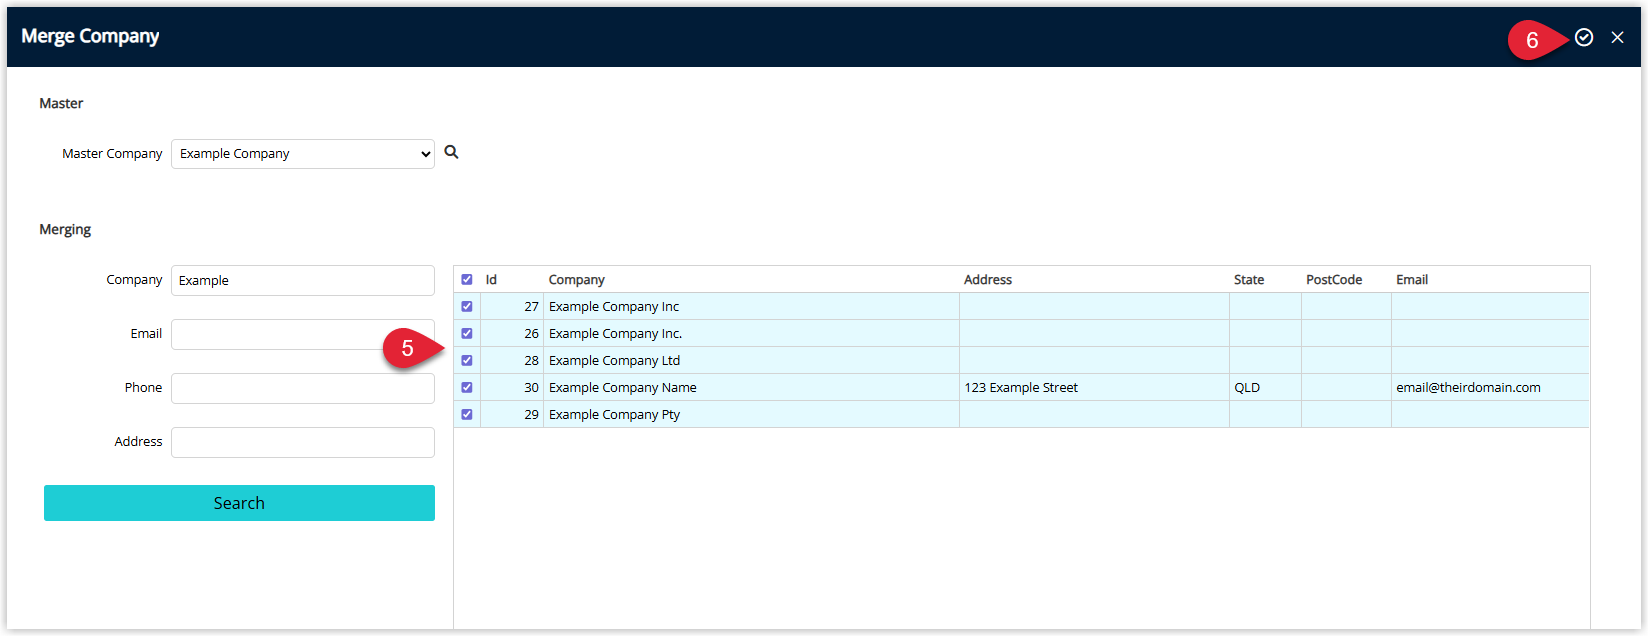Focus the Company input field

point(303,281)
